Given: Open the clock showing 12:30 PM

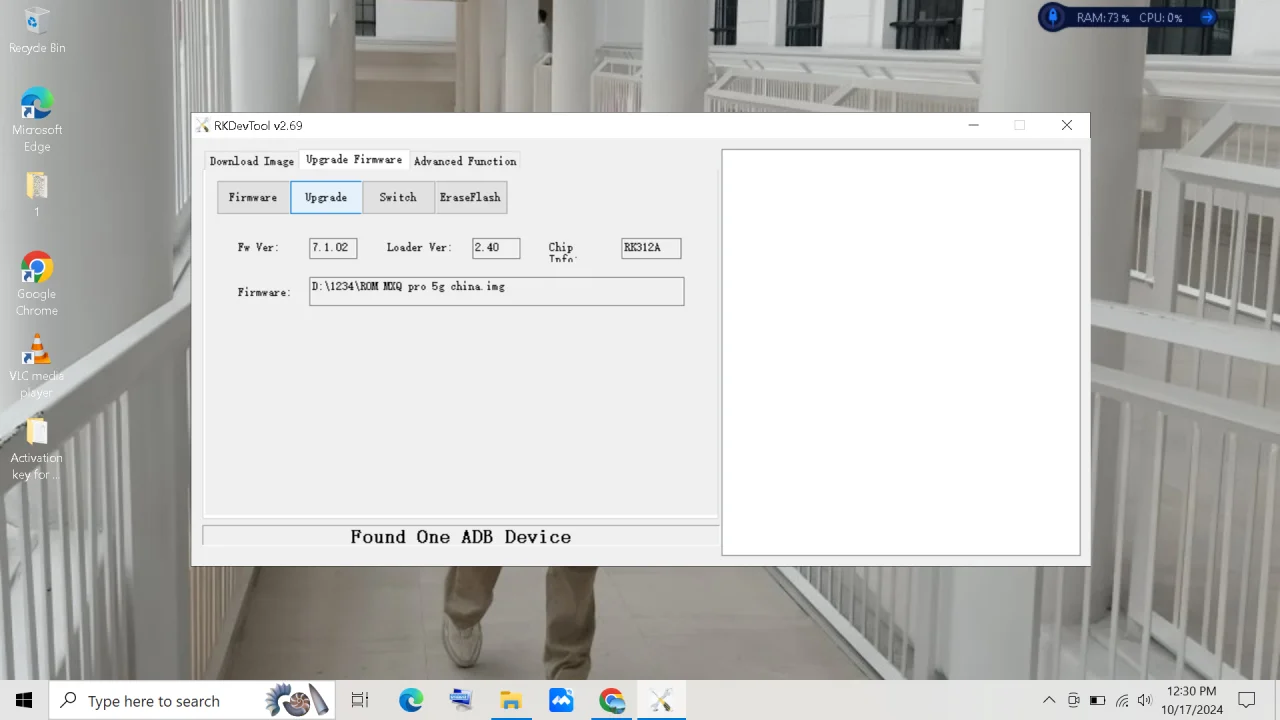Looking at the screenshot, I should 1192,701.
